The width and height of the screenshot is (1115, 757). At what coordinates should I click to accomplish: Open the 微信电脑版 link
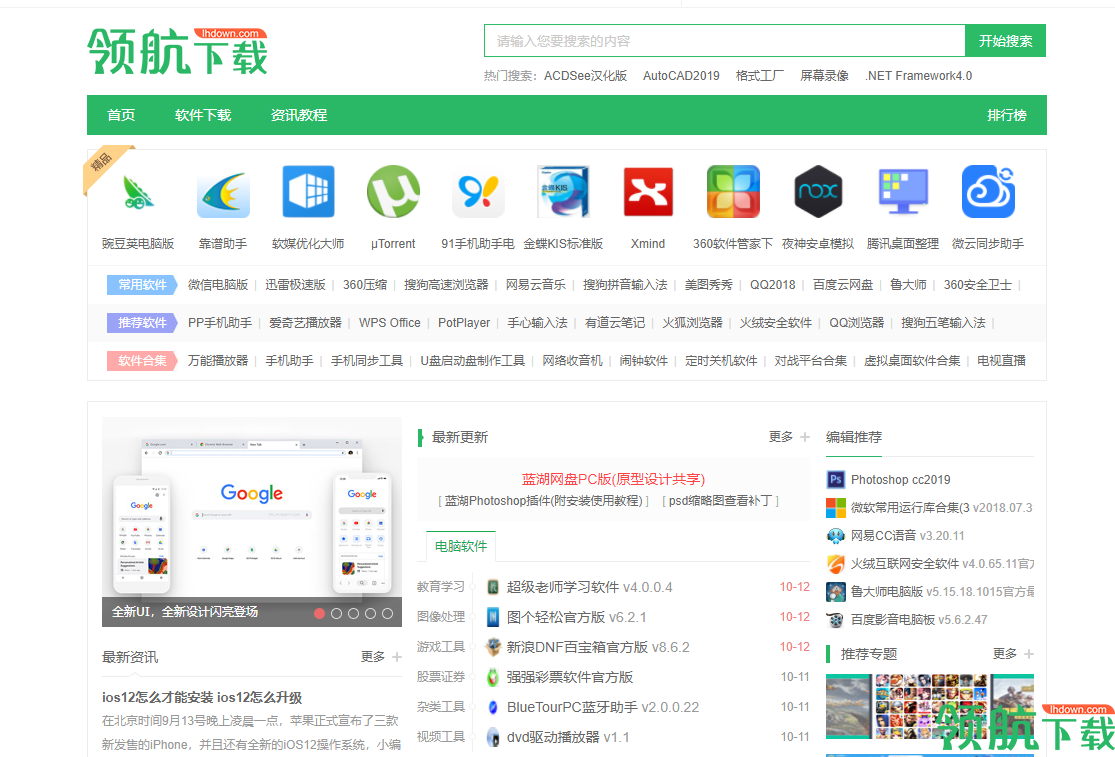218,285
